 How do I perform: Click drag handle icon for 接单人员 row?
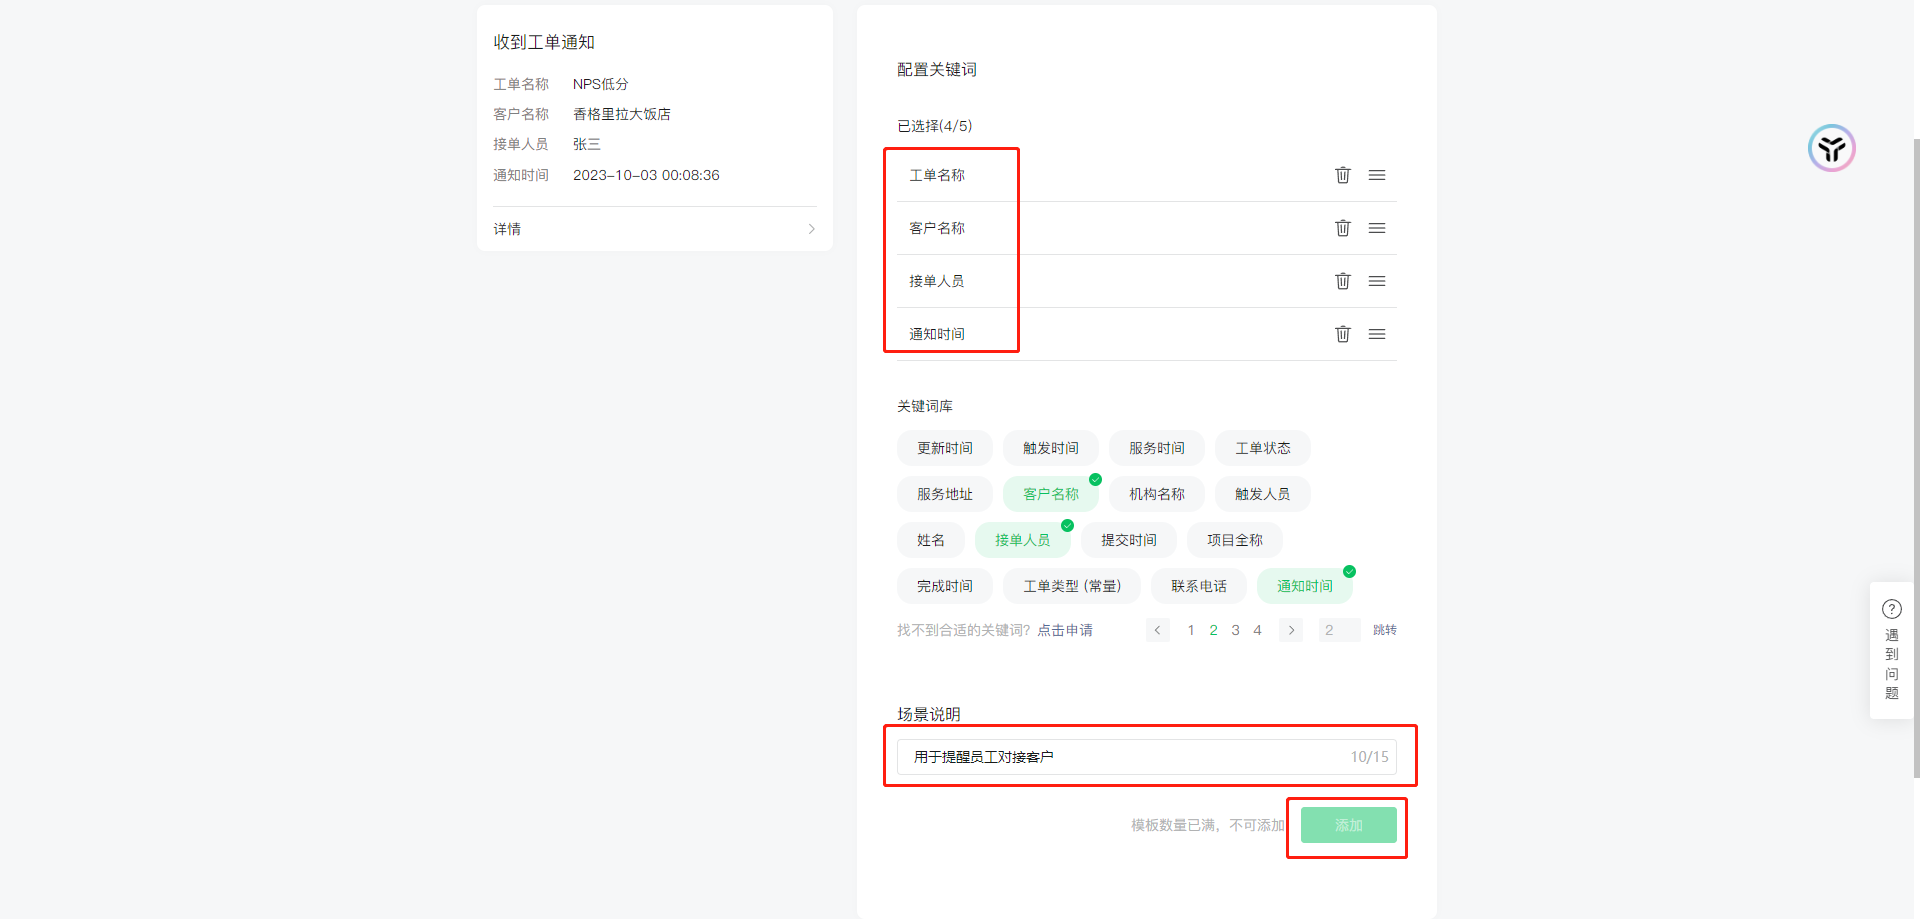tap(1377, 281)
